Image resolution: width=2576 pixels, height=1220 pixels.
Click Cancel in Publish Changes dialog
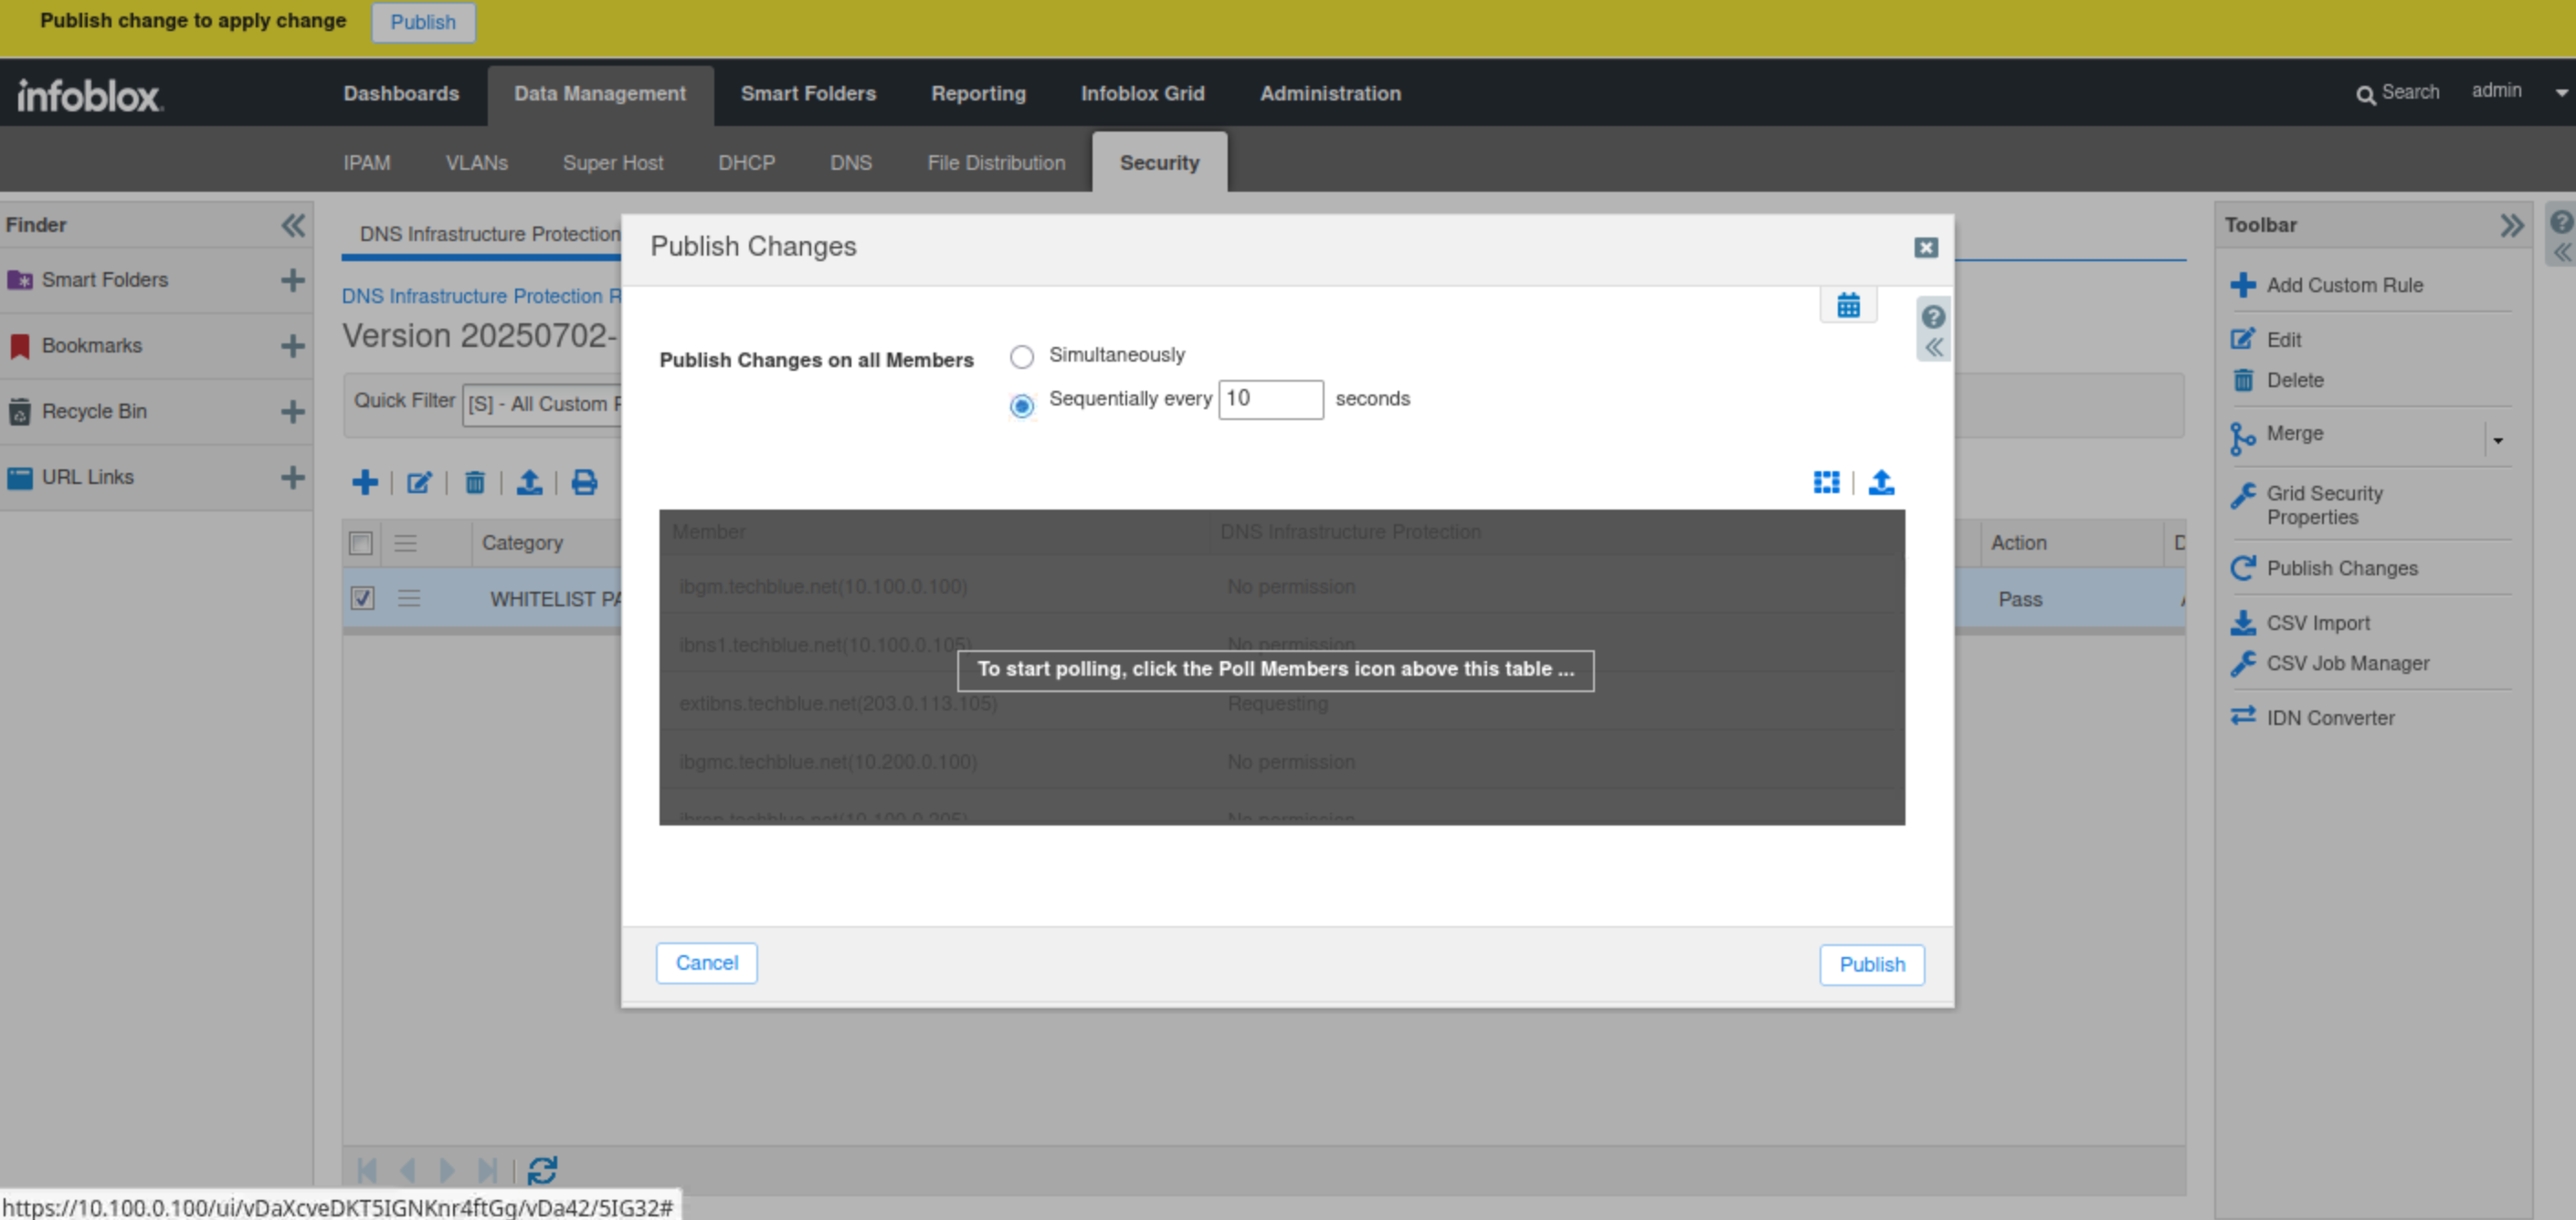click(x=706, y=963)
